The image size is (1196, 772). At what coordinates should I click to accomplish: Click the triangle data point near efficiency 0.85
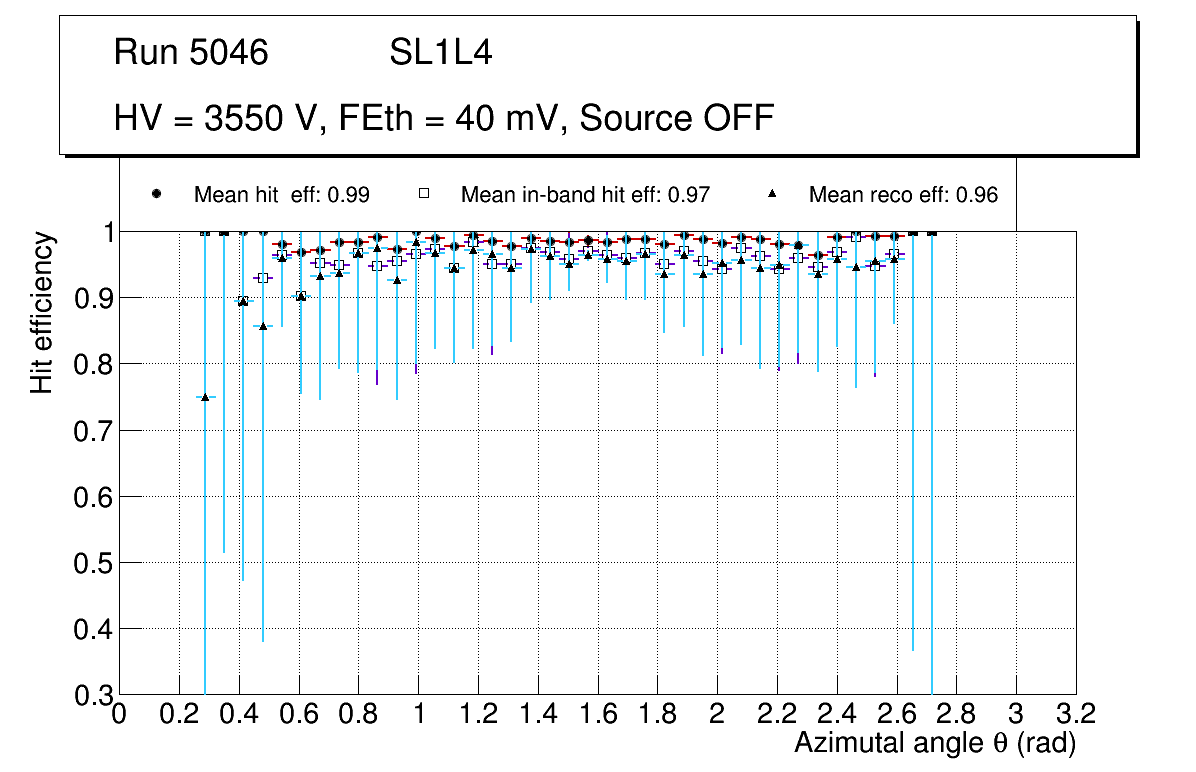(263, 326)
